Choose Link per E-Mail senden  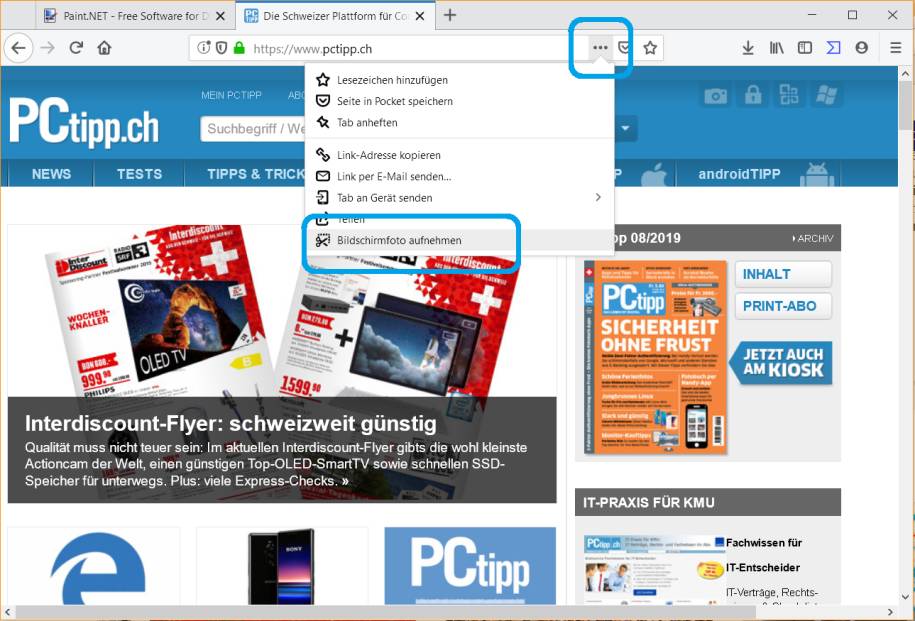pyautogui.click(x=459, y=176)
